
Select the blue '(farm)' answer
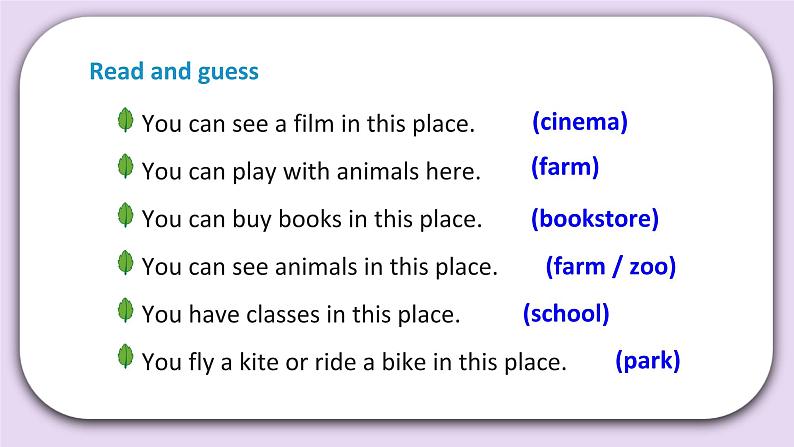(564, 167)
